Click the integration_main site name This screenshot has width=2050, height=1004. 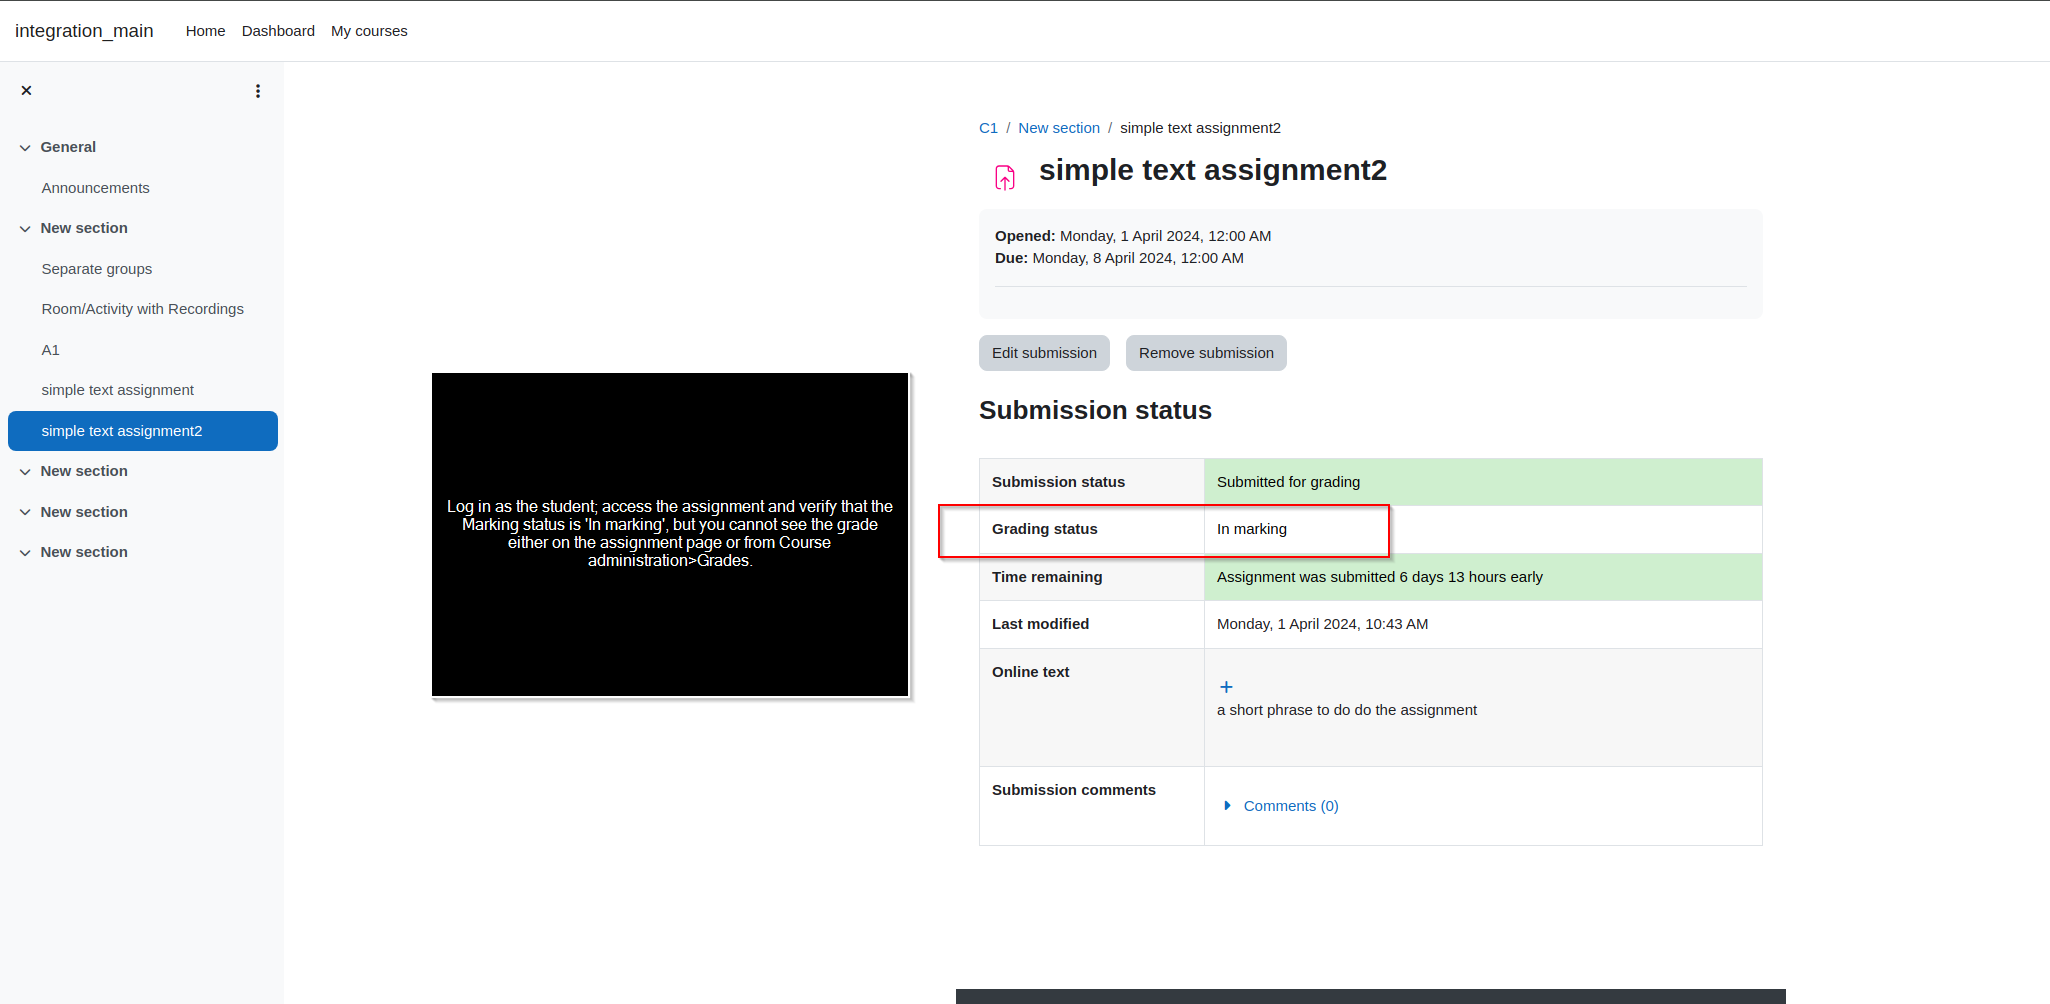(x=84, y=31)
